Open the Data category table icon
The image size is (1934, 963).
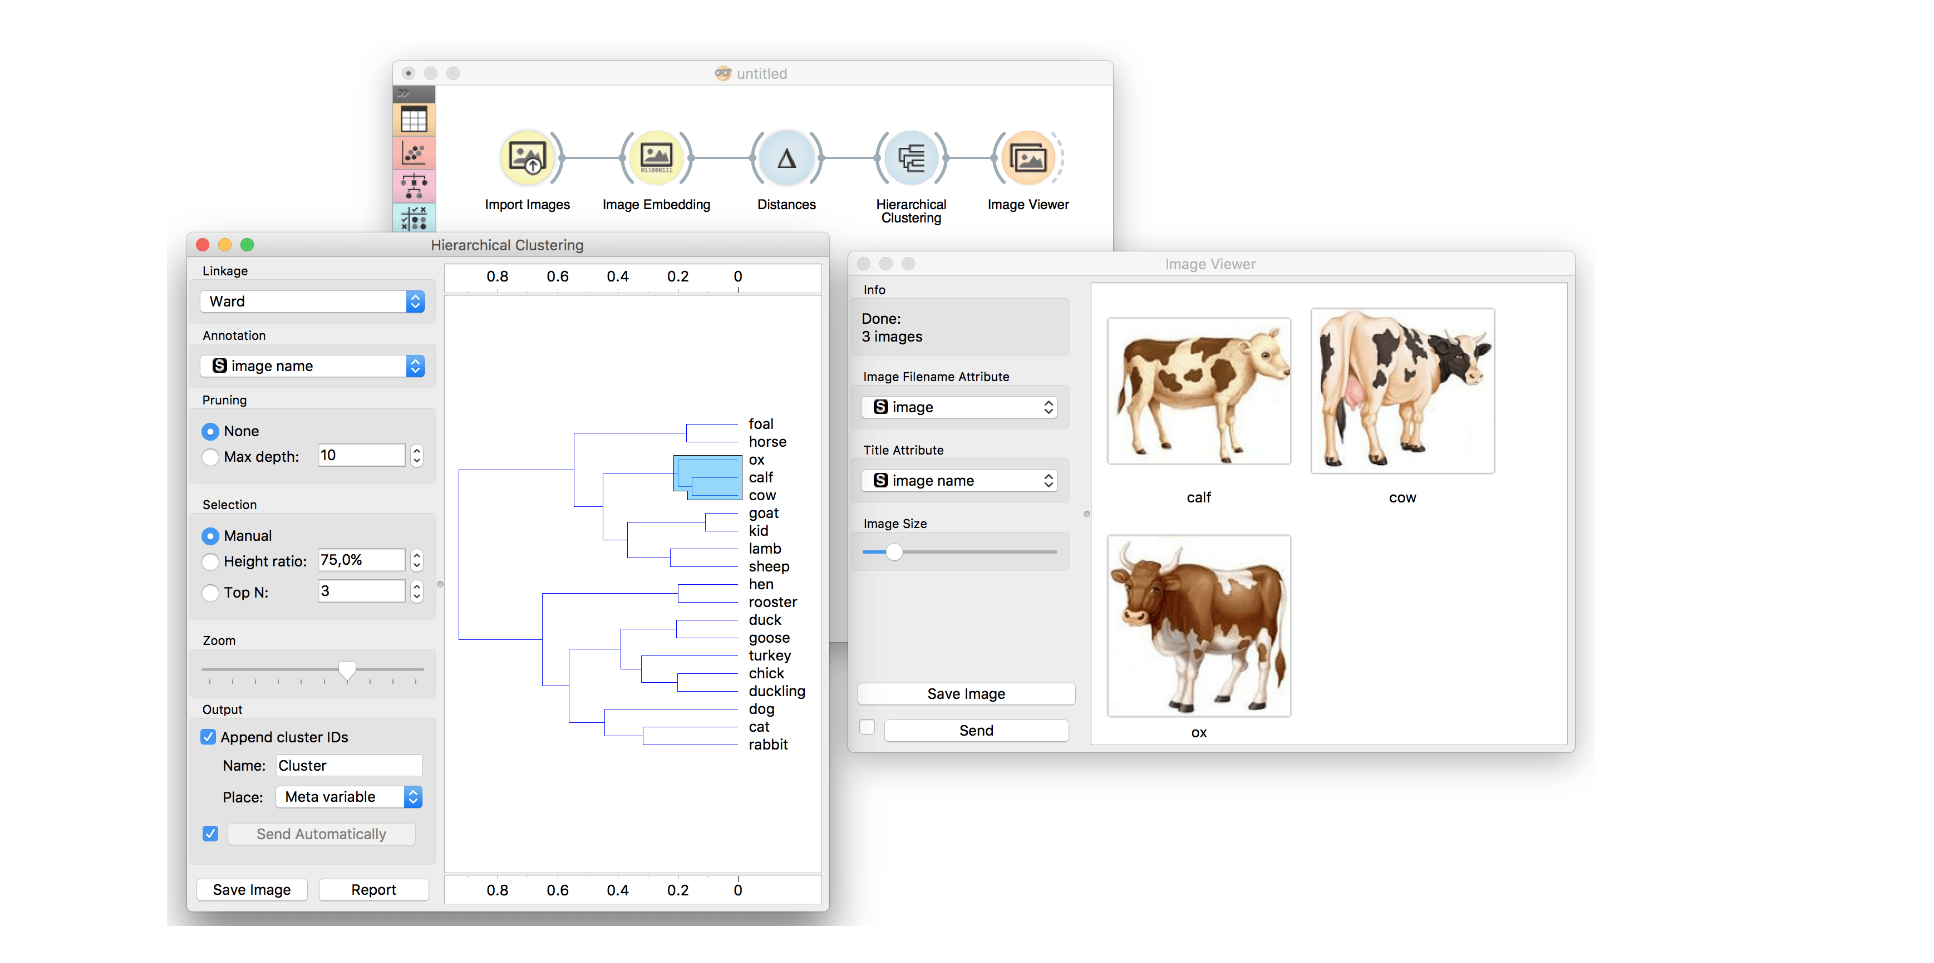coord(414,120)
